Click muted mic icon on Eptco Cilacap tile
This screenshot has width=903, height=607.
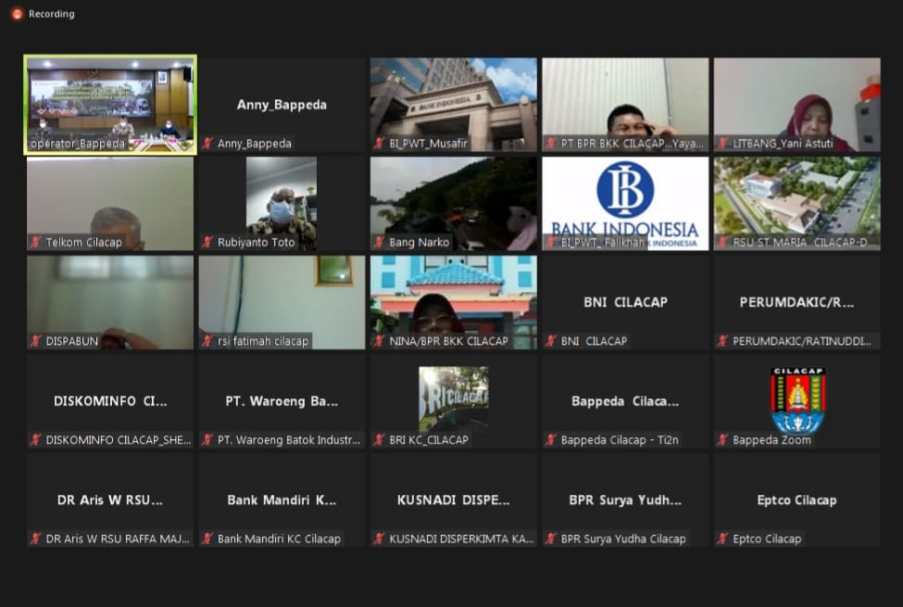click(723, 539)
